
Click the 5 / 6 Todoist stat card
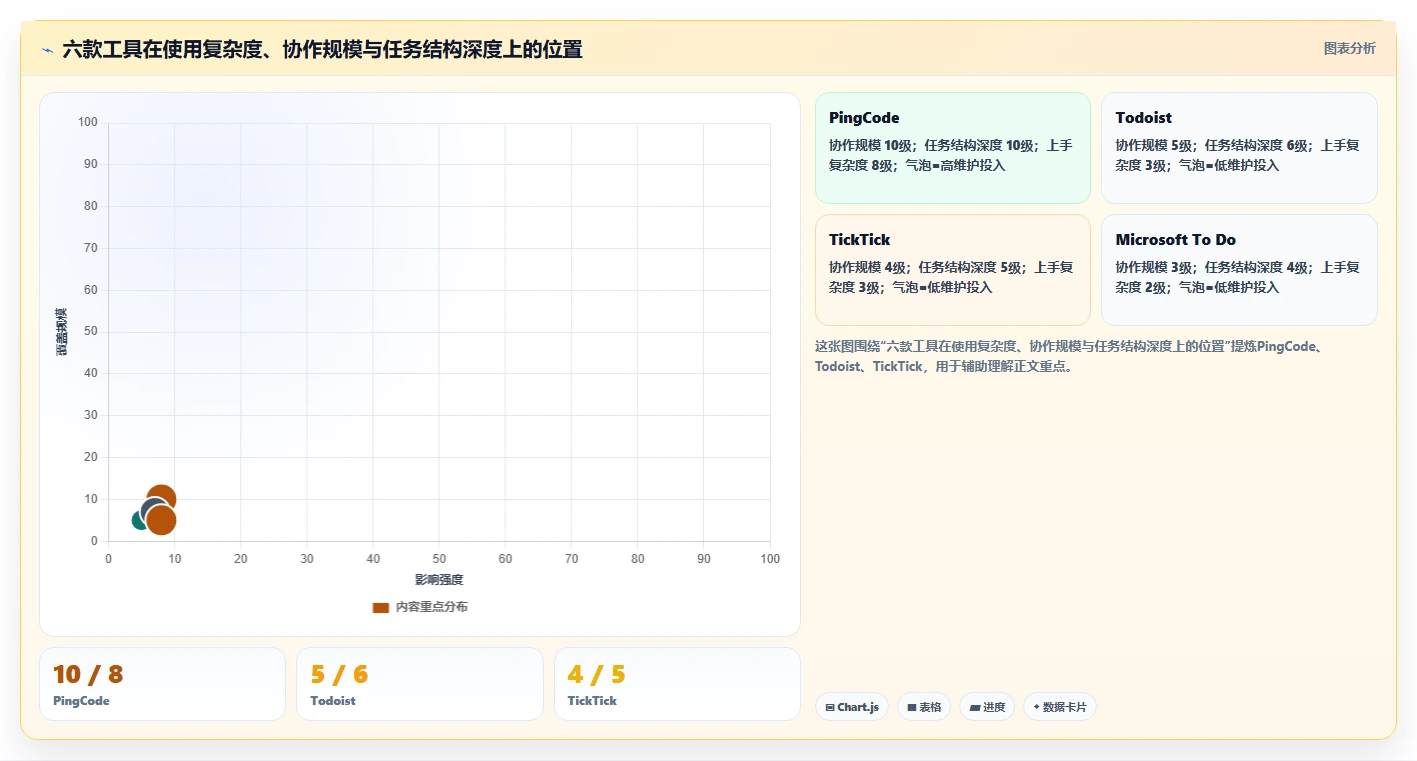click(x=420, y=684)
